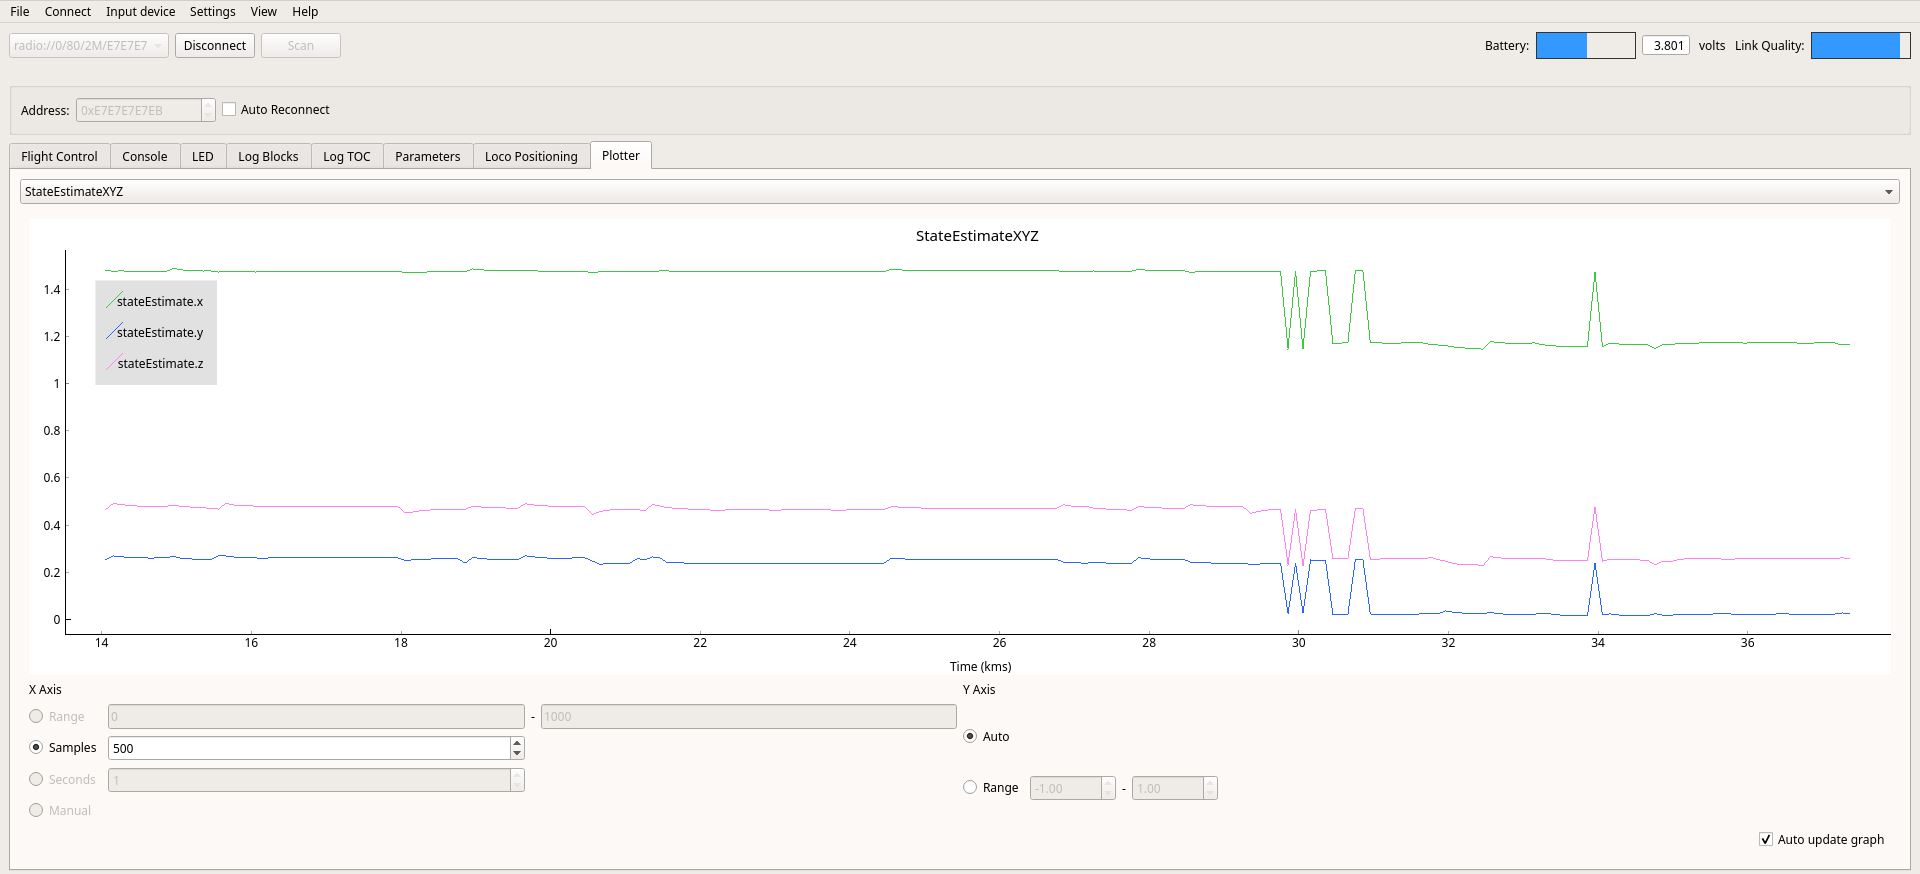Image resolution: width=1920 pixels, height=874 pixels.
Task: Choose the X Axis Samples radio option
Action: [x=36, y=747]
